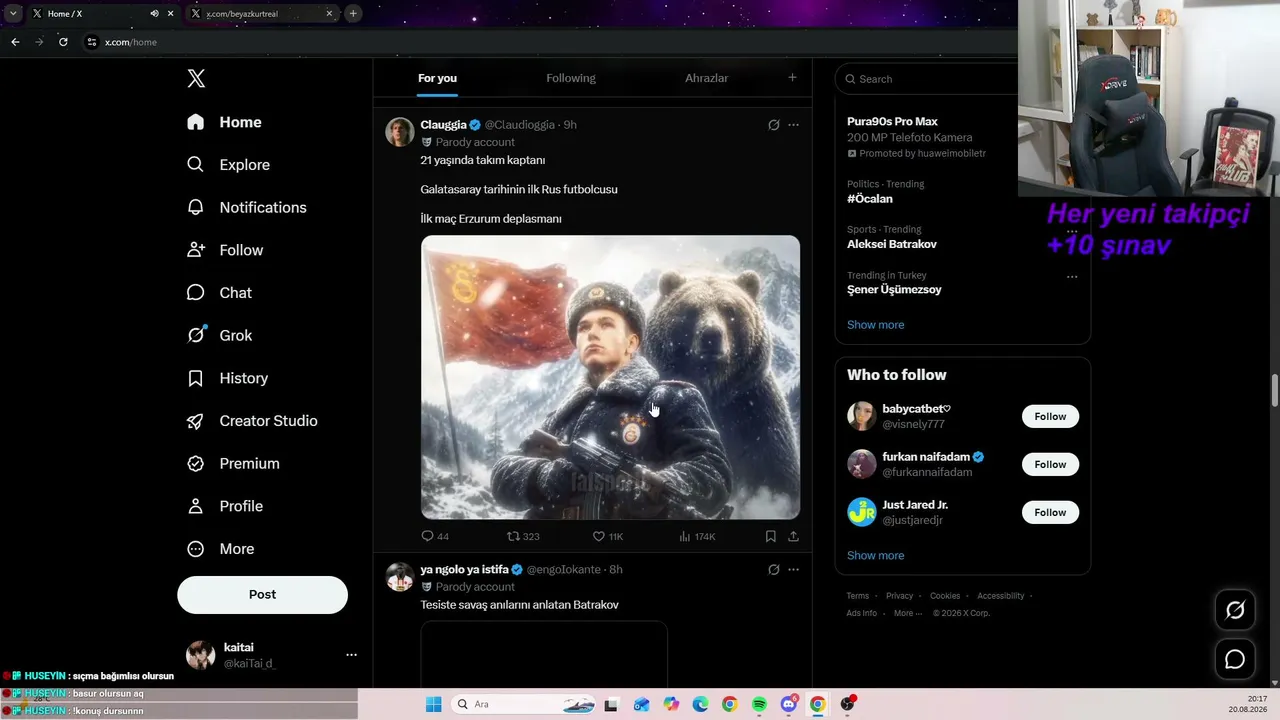Switch to the For you tab

pyautogui.click(x=437, y=78)
